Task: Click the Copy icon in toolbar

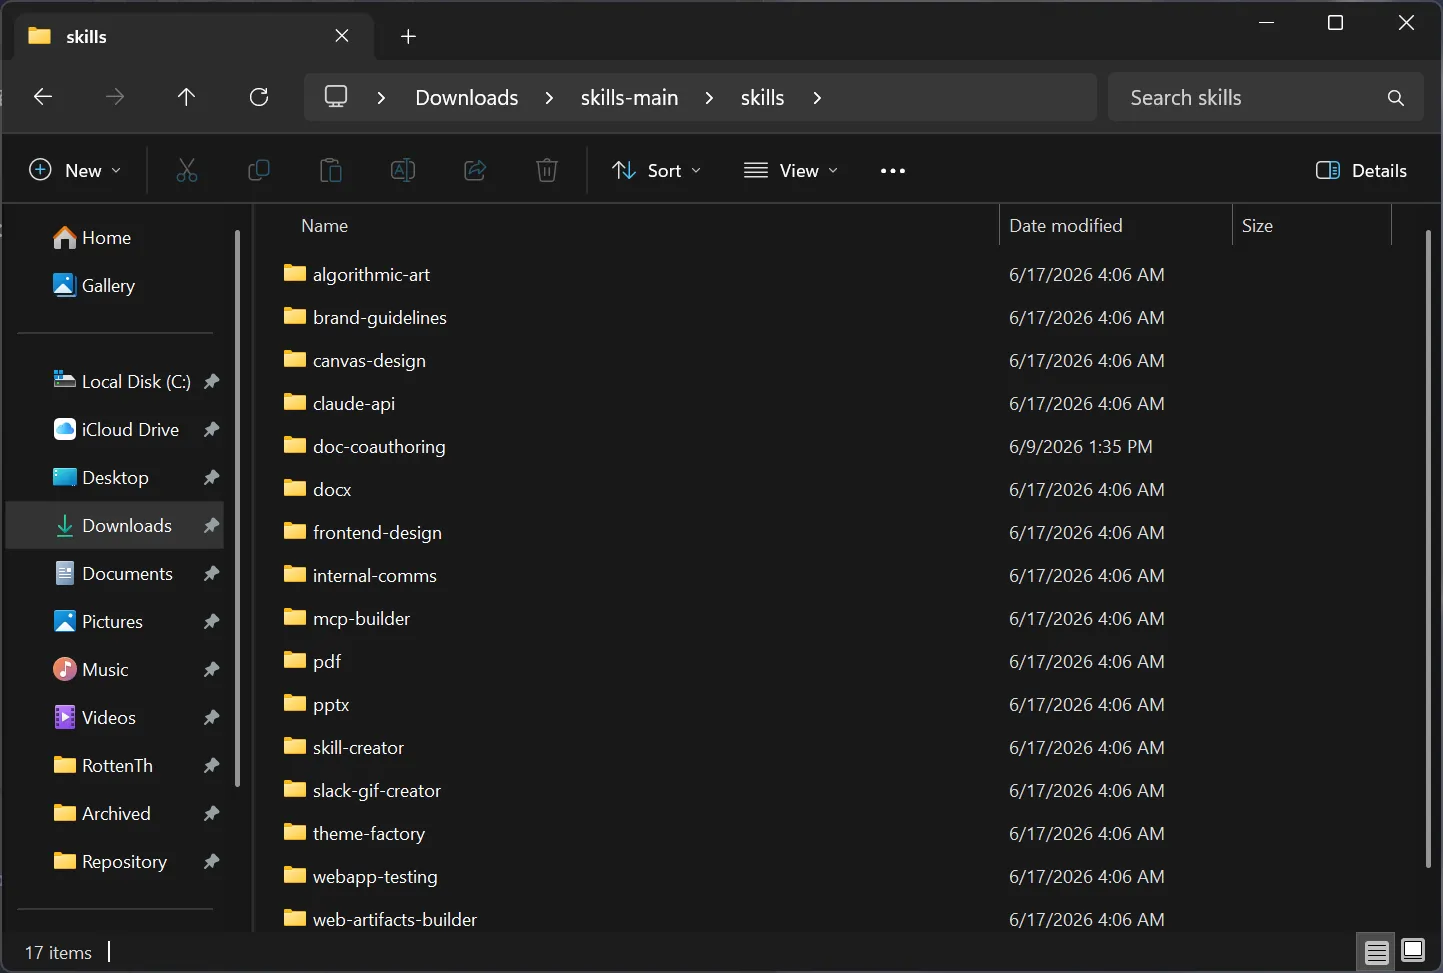Action: pos(259,170)
